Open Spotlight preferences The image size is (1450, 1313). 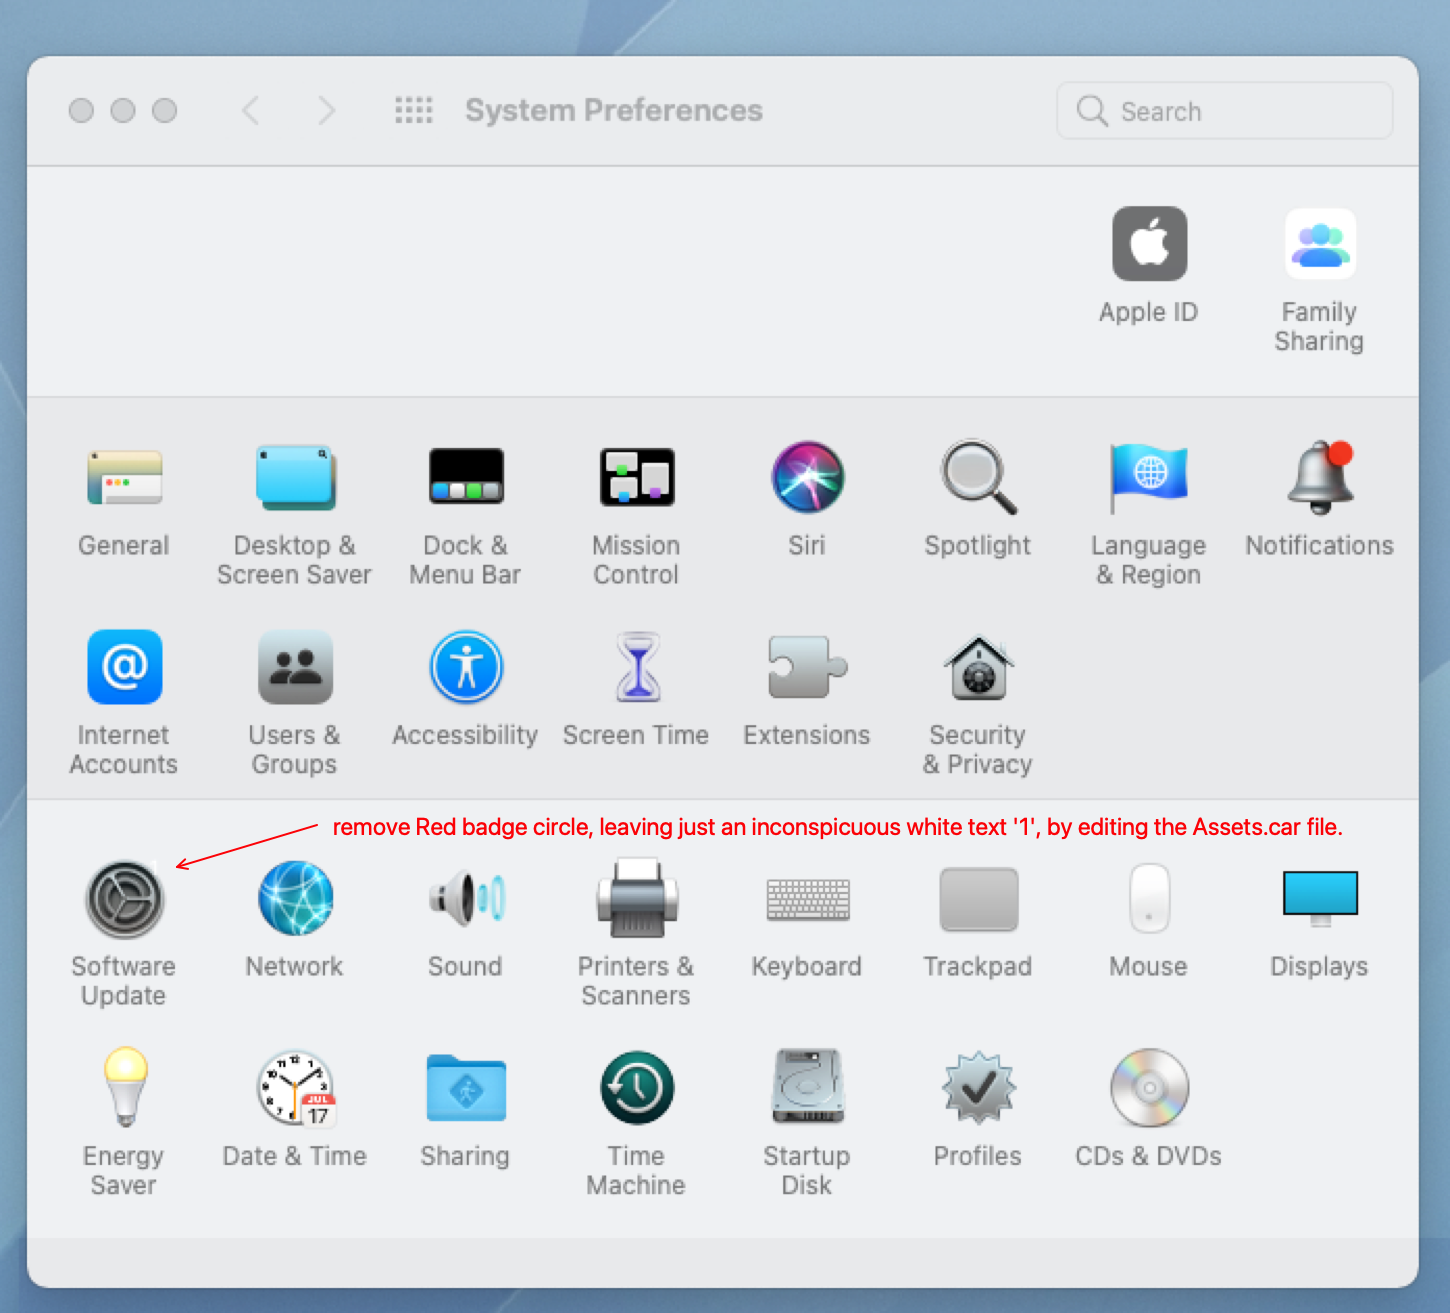click(978, 477)
